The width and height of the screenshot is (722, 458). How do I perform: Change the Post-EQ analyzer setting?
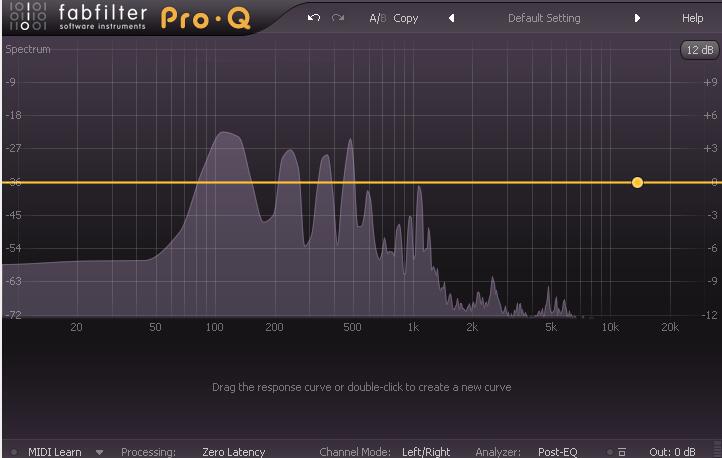tap(558, 452)
